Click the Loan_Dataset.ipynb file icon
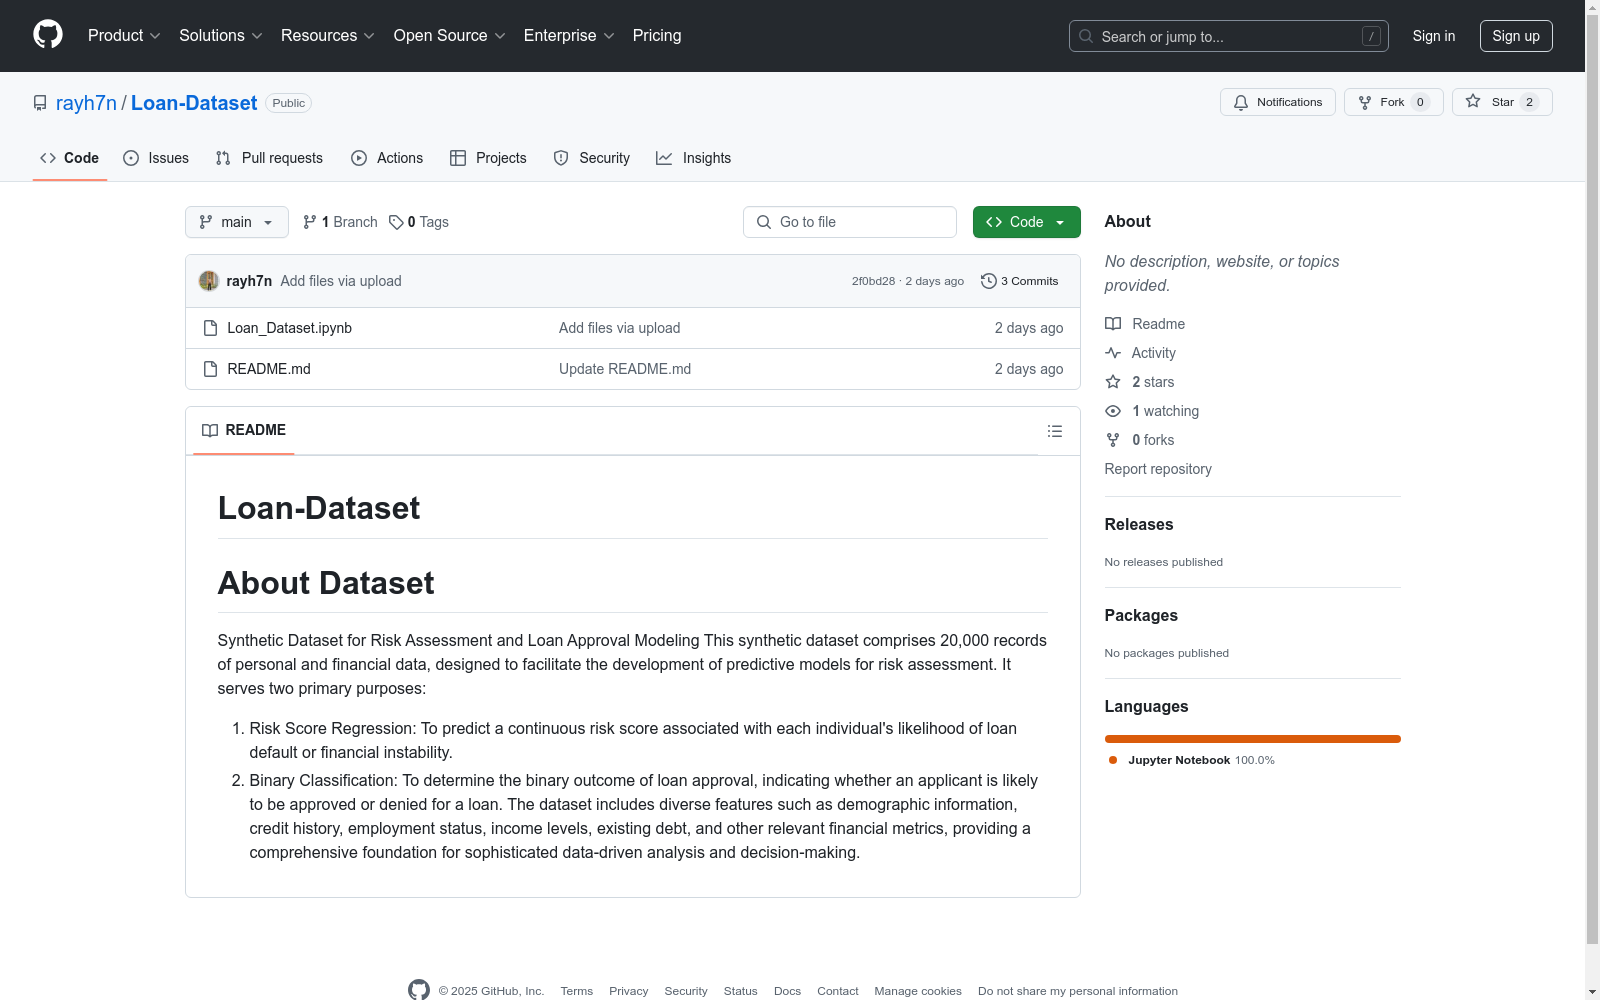 pyautogui.click(x=210, y=328)
